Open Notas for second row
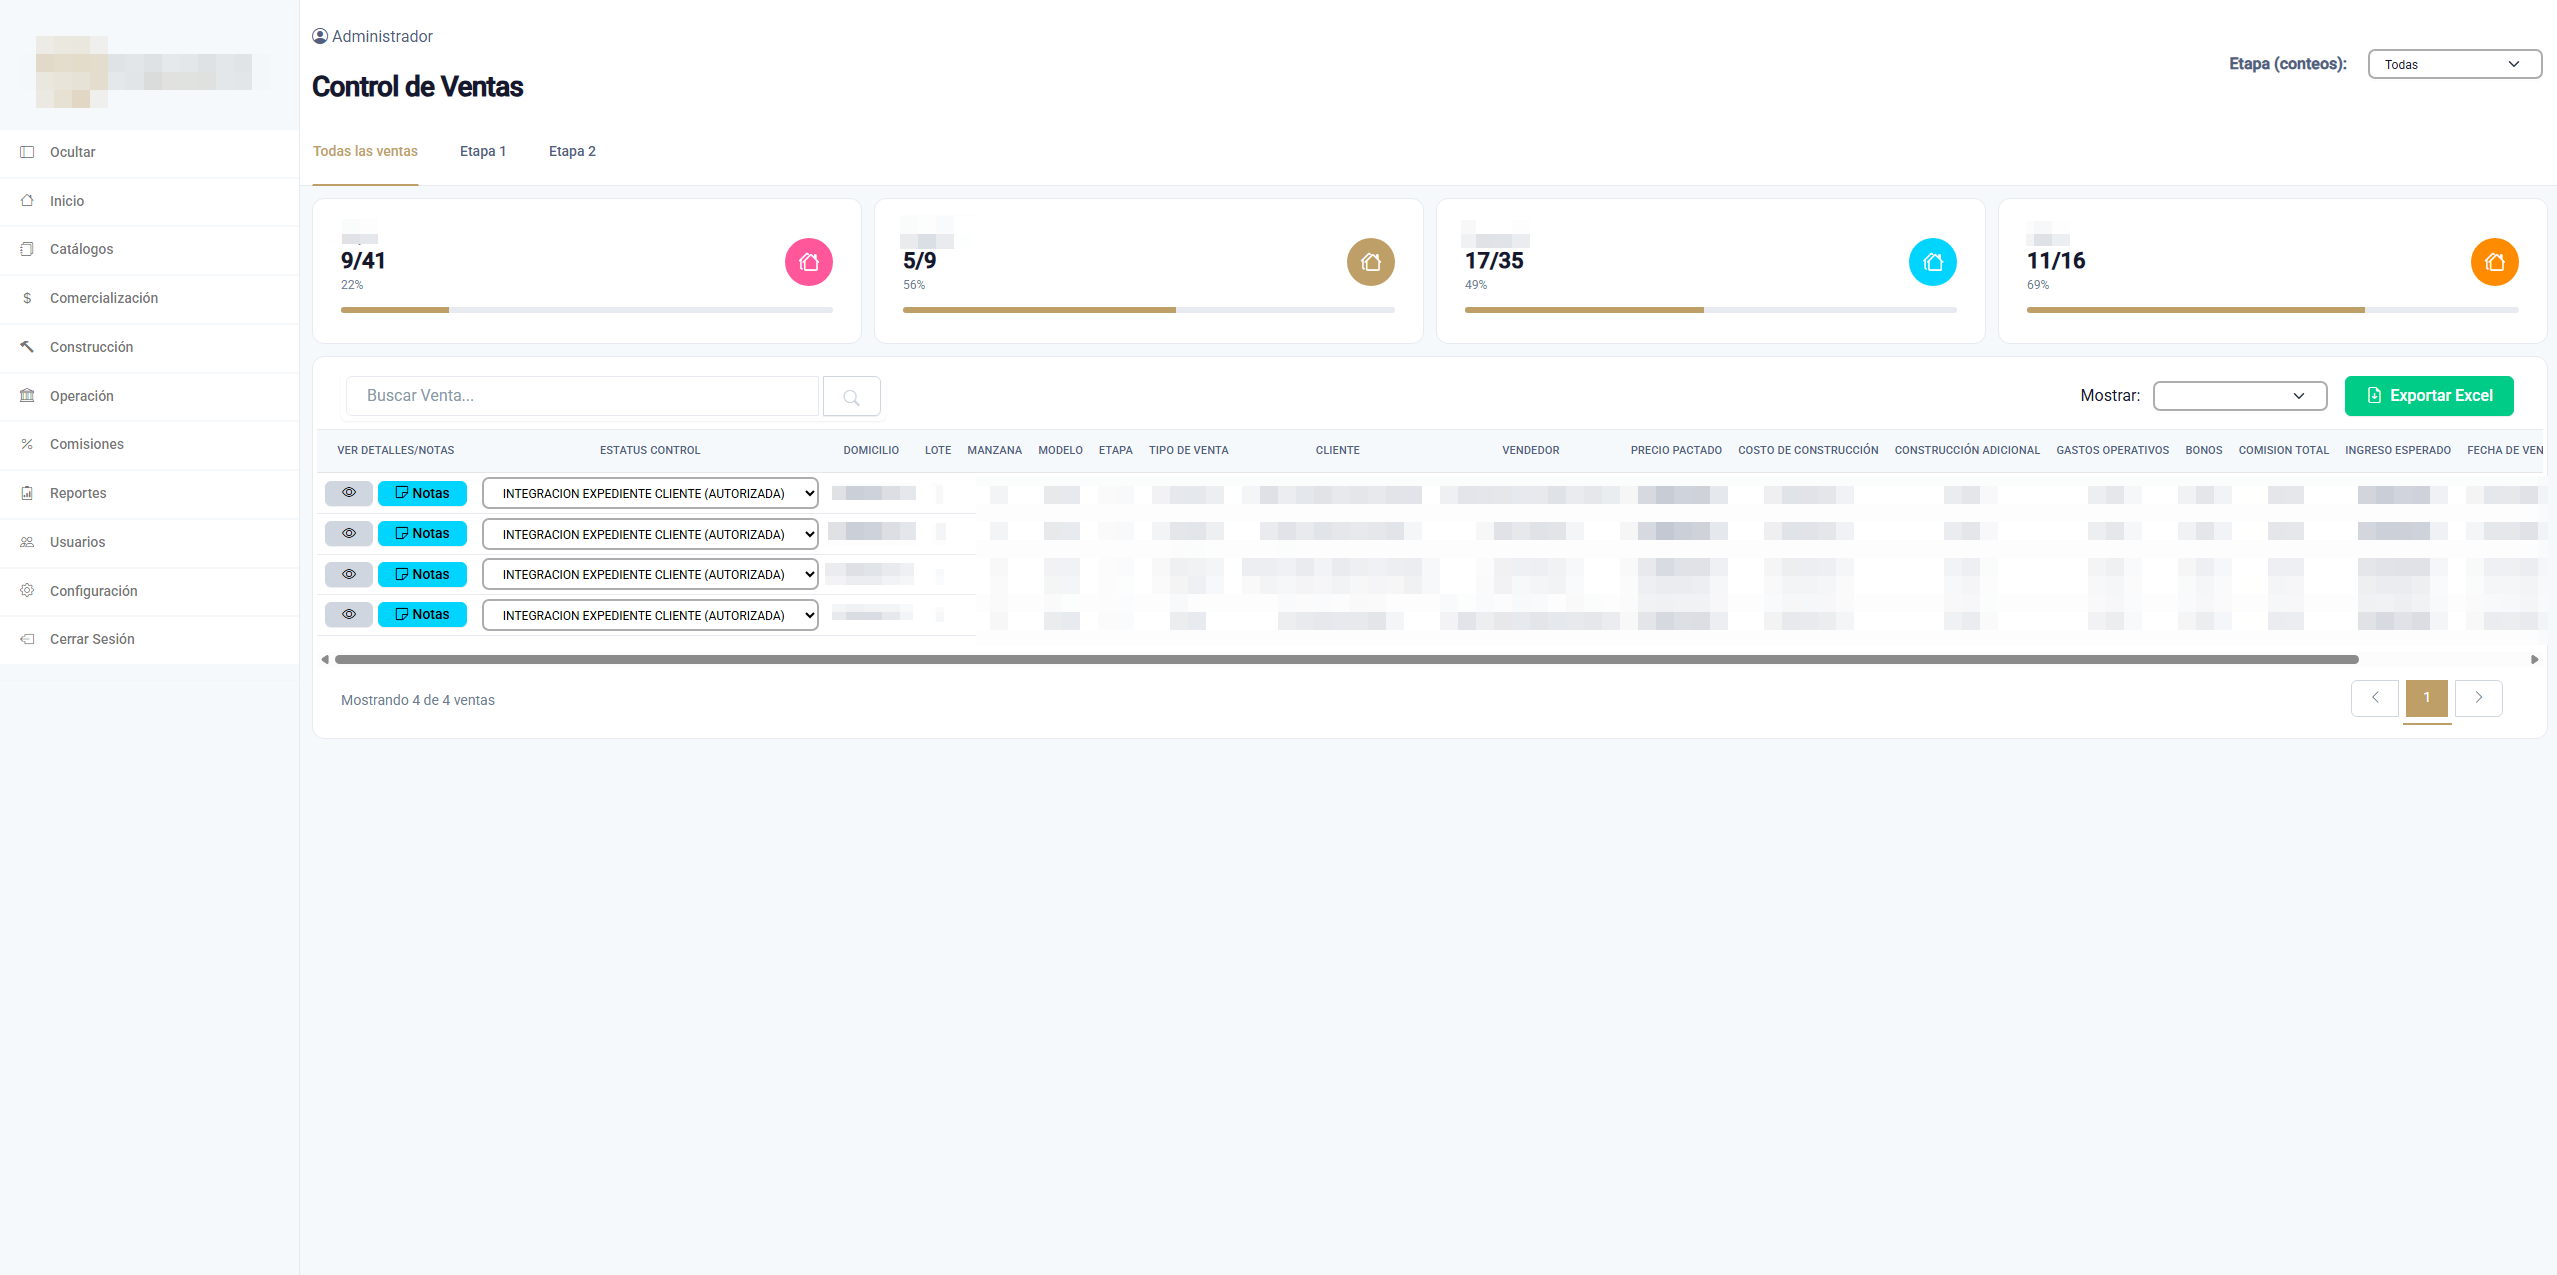The image size is (2557, 1275). coord(422,534)
